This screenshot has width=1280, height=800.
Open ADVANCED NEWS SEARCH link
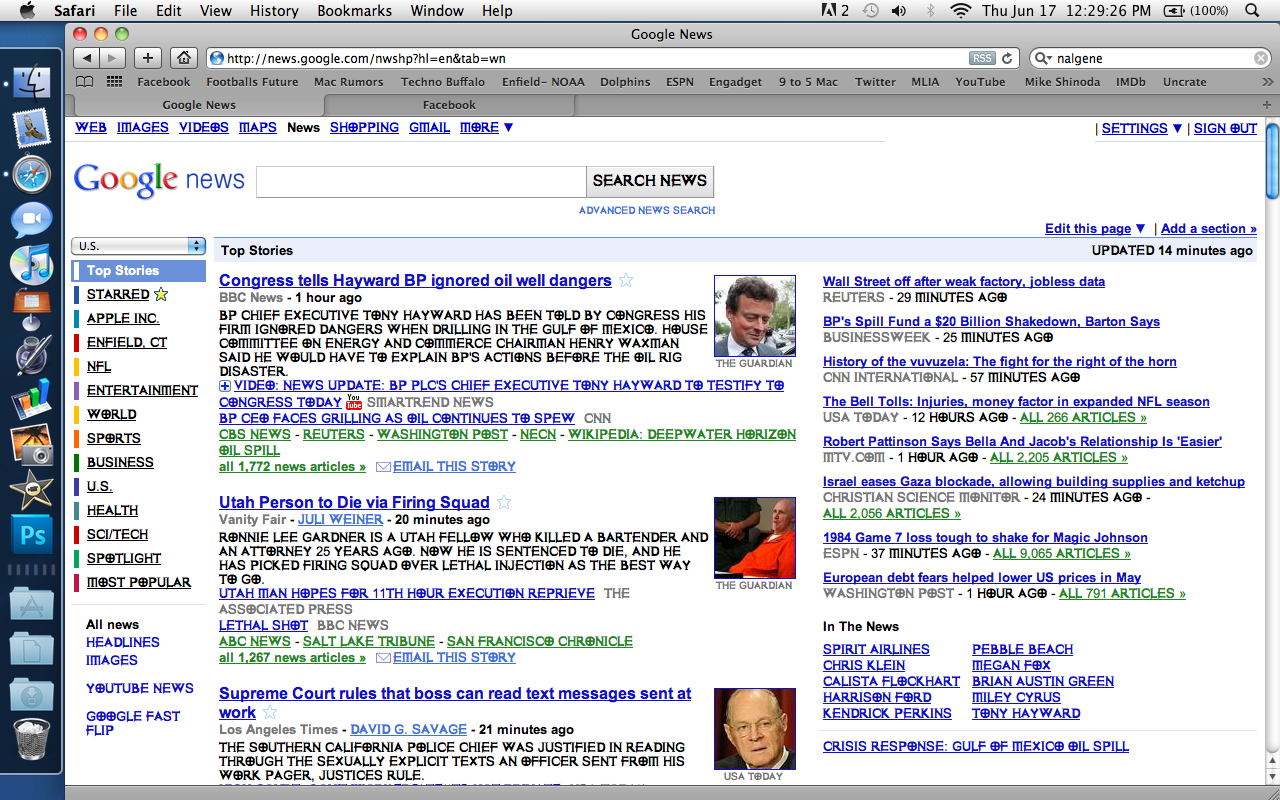[x=647, y=210]
